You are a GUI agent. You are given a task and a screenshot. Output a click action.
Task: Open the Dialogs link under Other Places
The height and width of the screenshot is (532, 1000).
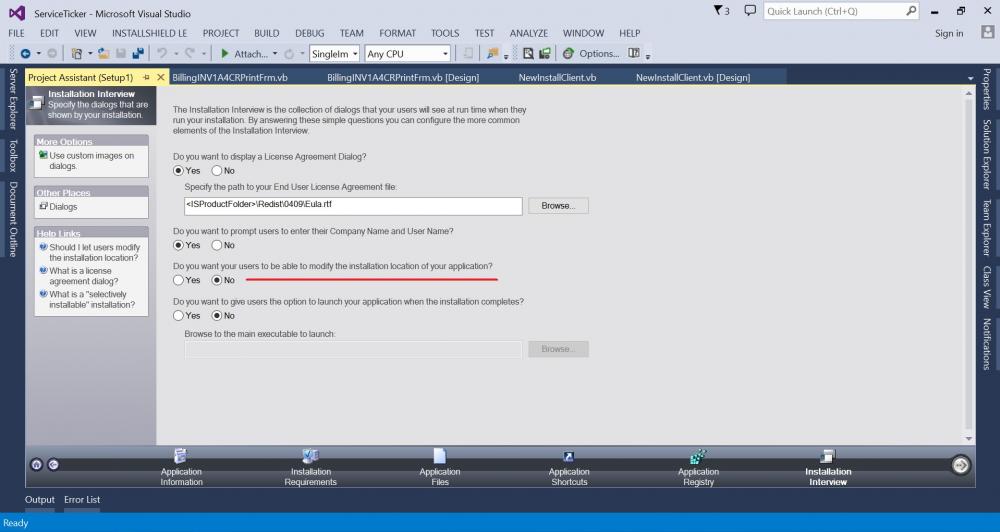[x=63, y=207]
